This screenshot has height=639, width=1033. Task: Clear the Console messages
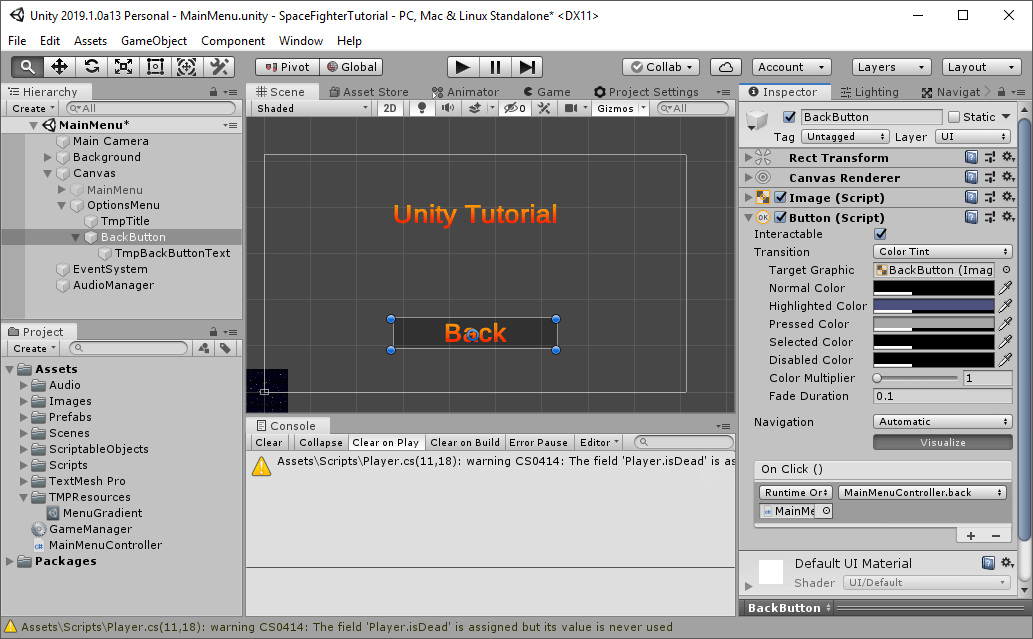[268, 442]
